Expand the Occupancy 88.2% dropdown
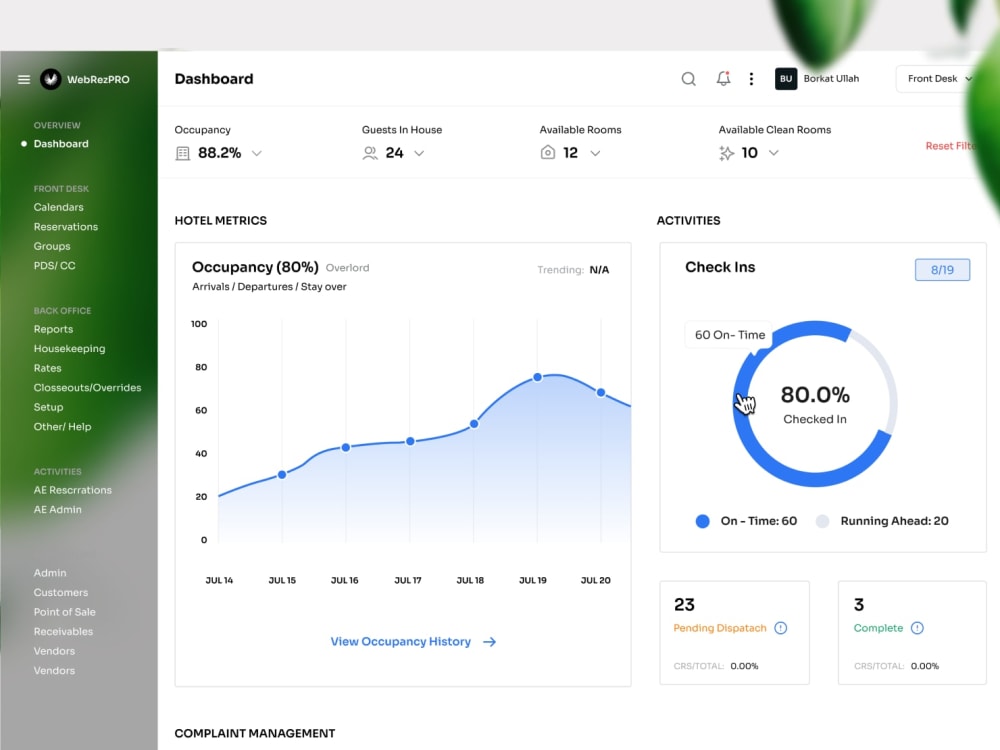1000x750 pixels. 256,153
